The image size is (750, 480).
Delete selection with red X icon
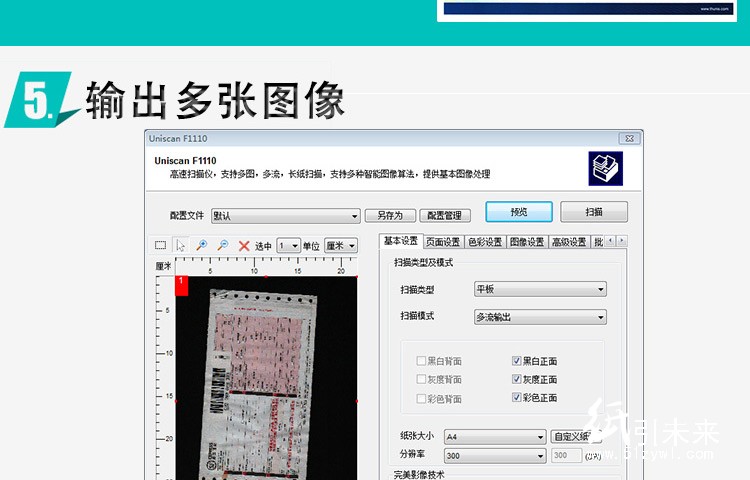coord(244,245)
